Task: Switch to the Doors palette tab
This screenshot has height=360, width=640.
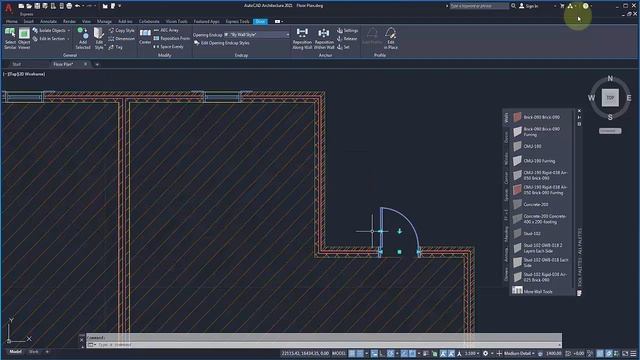Action: pos(507,137)
